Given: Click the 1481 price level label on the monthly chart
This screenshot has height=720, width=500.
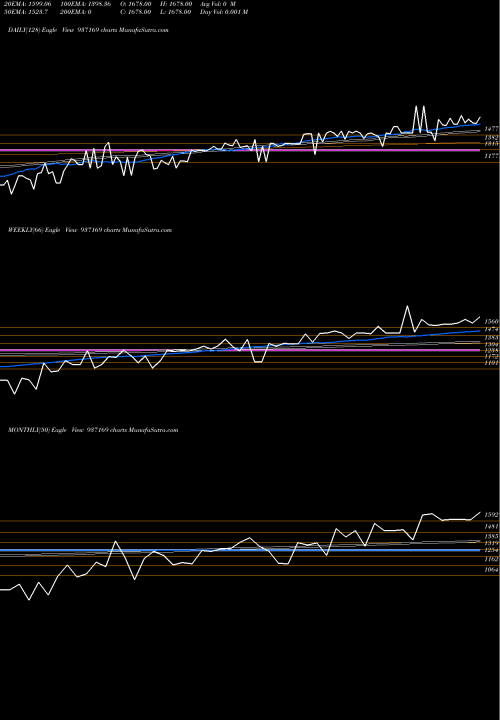Looking at the screenshot, I should coord(491,527).
